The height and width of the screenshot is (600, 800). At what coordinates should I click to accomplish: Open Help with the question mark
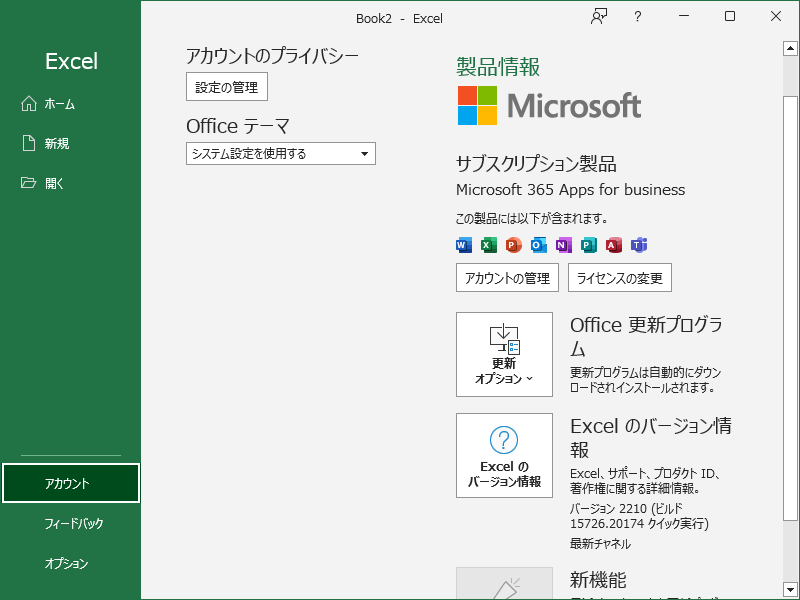coord(637,17)
